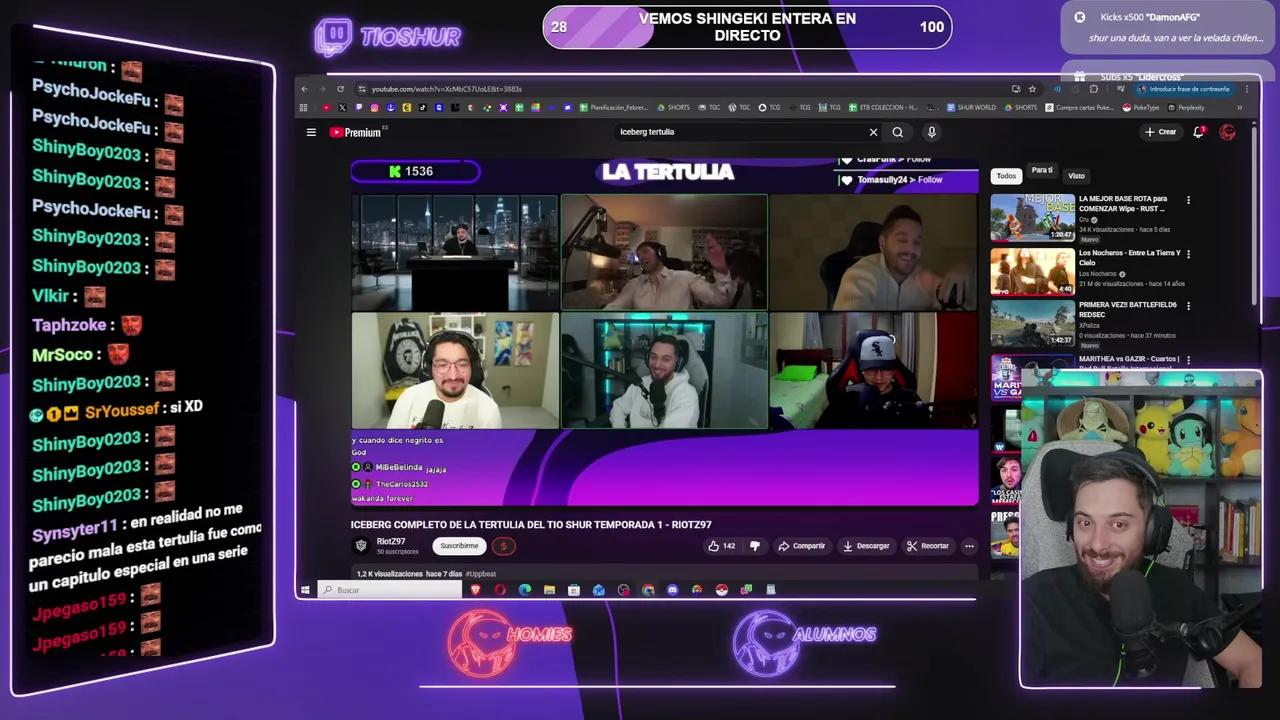This screenshot has width=1280, height=720.
Task: Open the LA MEJOR BASE ROTA thumbnail
Action: (1033, 217)
